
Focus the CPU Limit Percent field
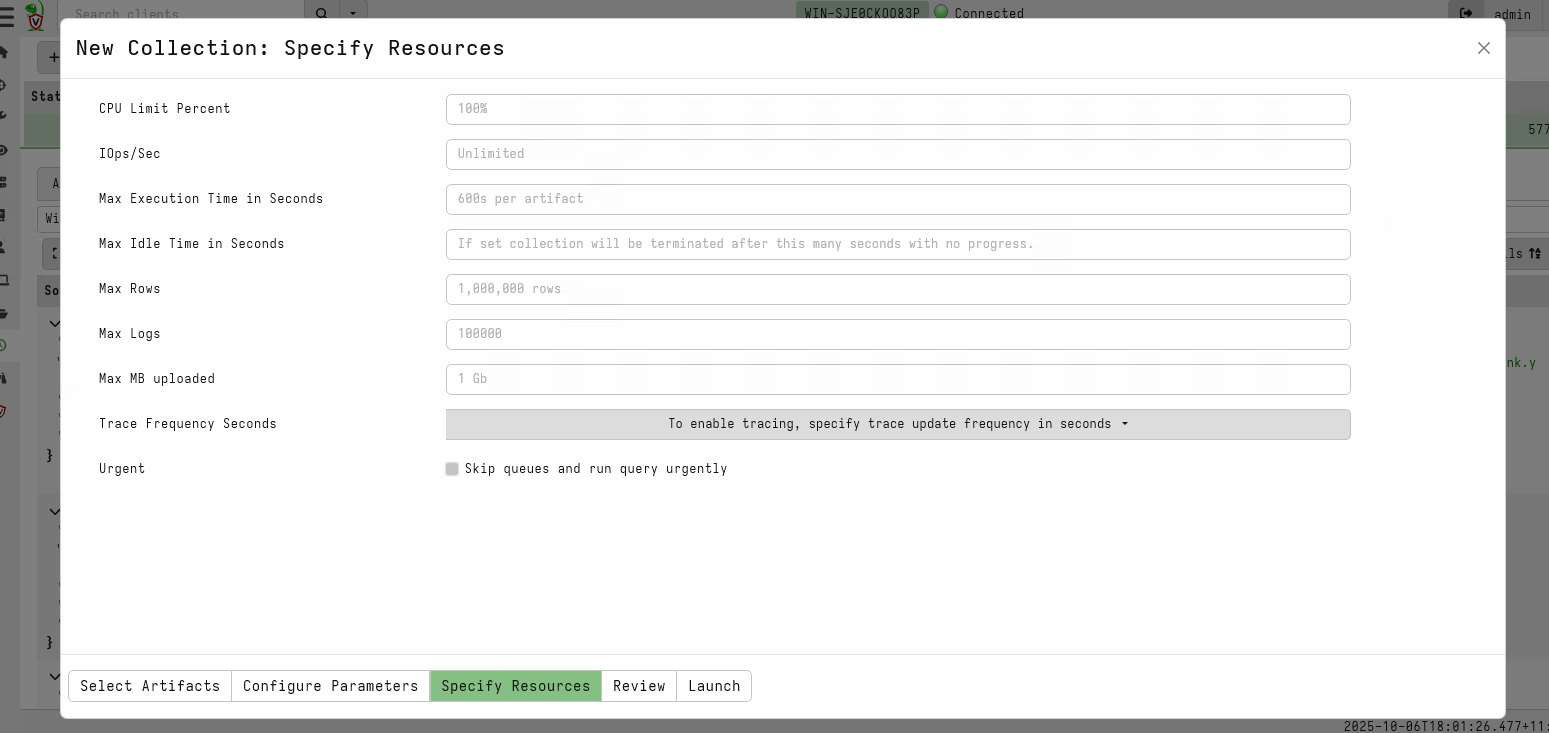897,109
